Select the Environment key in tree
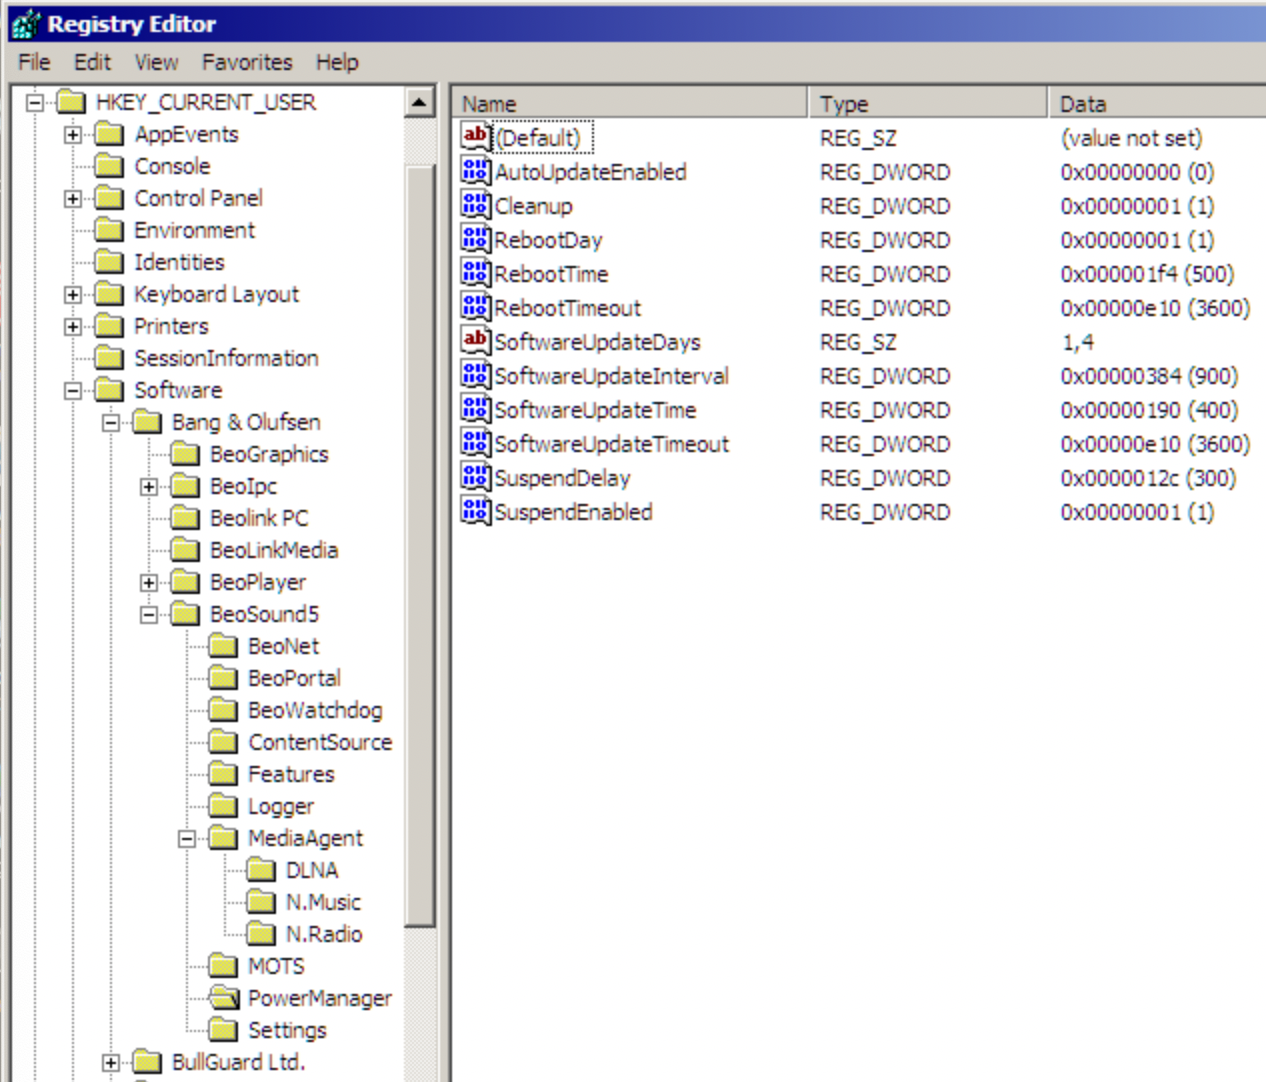This screenshot has height=1082, width=1266. [194, 230]
